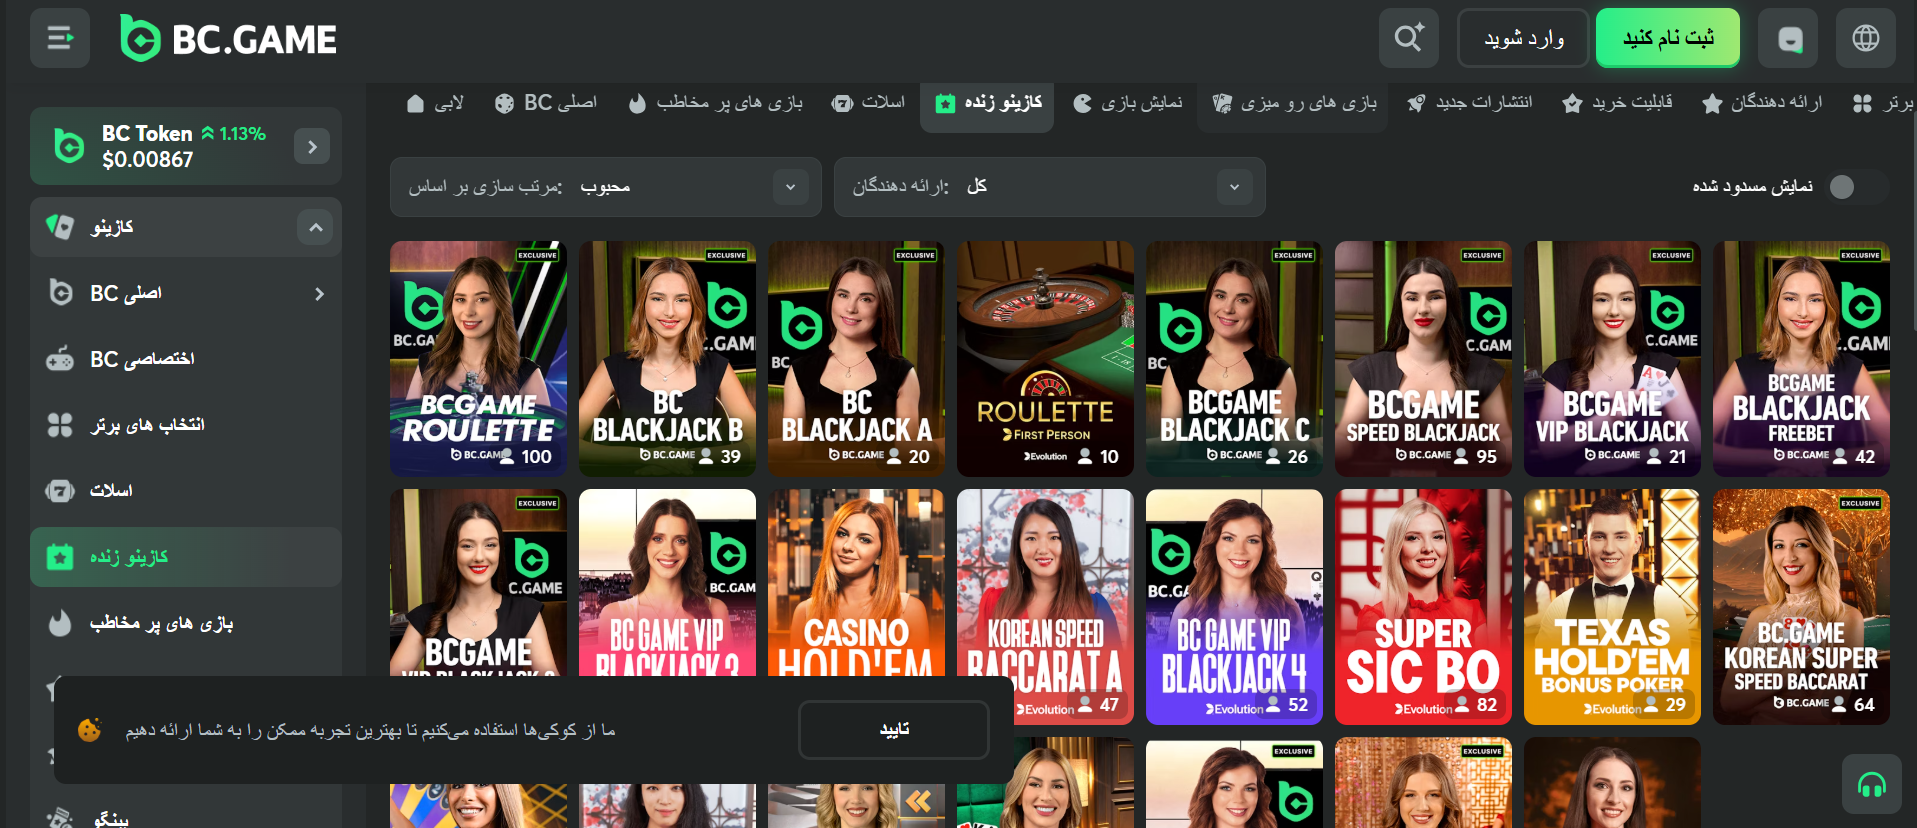Open the Roulette First Person card

point(1045,359)
